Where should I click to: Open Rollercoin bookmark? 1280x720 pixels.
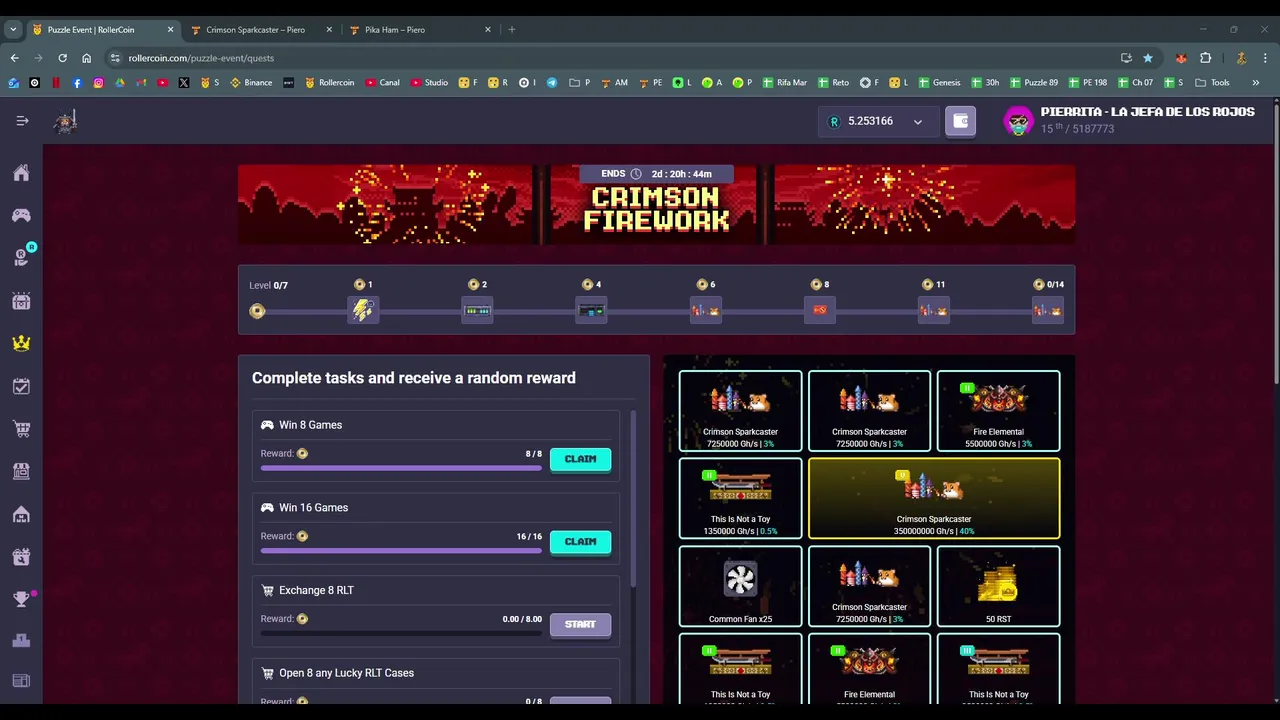point(329,82)
